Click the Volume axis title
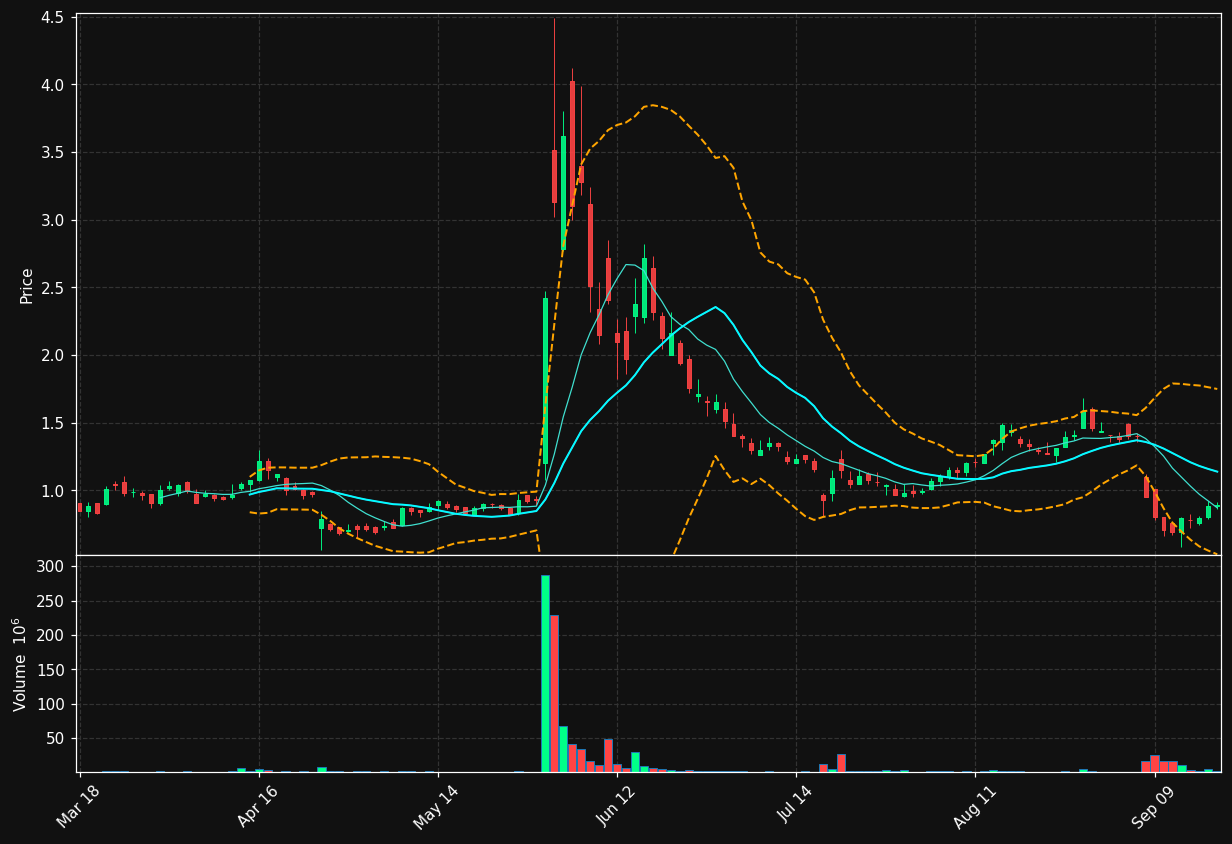Image resolution: width=1232 pixels, height=844 pixels. 20,664
